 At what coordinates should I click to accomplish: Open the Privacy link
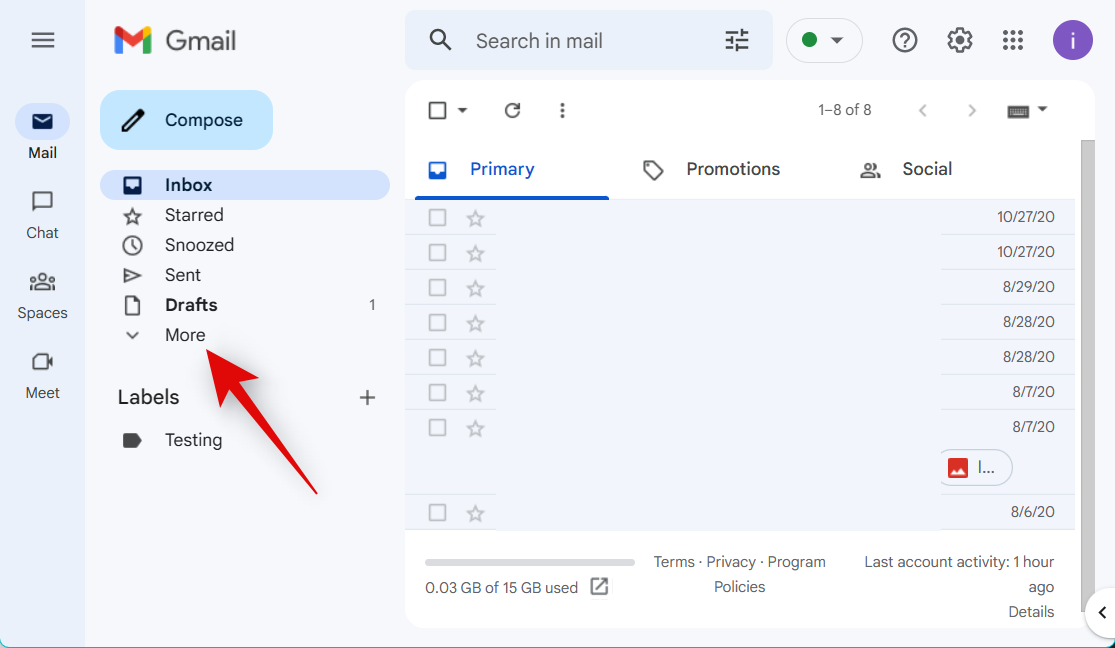click(x=731, y=562)
